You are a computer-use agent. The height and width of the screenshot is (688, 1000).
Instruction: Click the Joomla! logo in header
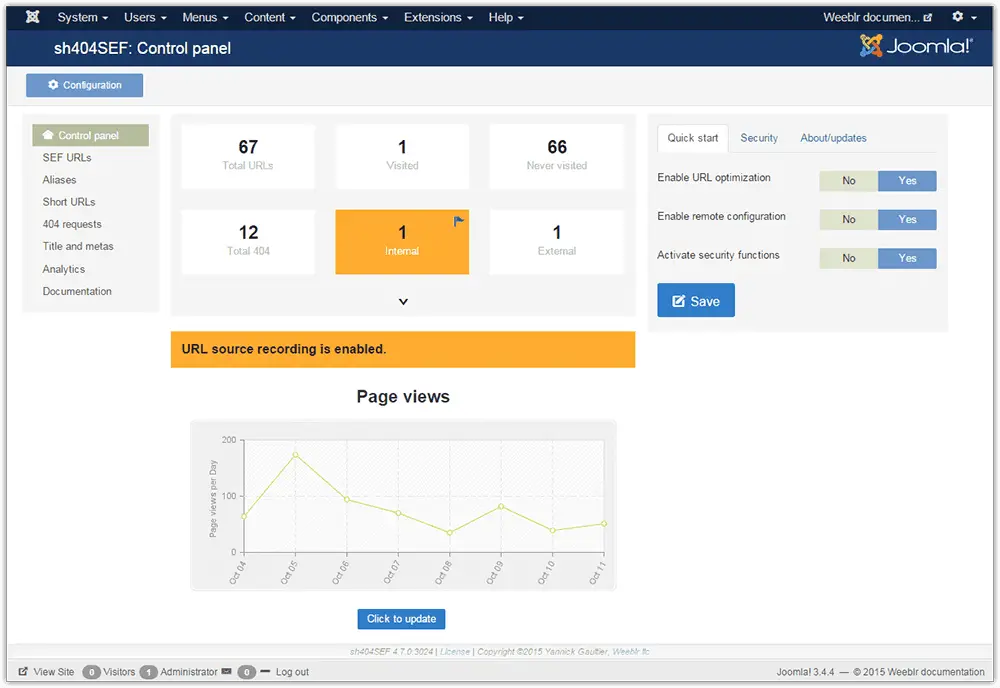coord(916,46)
